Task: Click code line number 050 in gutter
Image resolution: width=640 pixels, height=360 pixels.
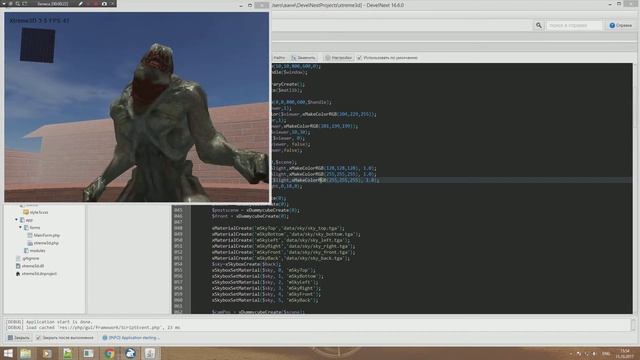Action: [178, 240]
